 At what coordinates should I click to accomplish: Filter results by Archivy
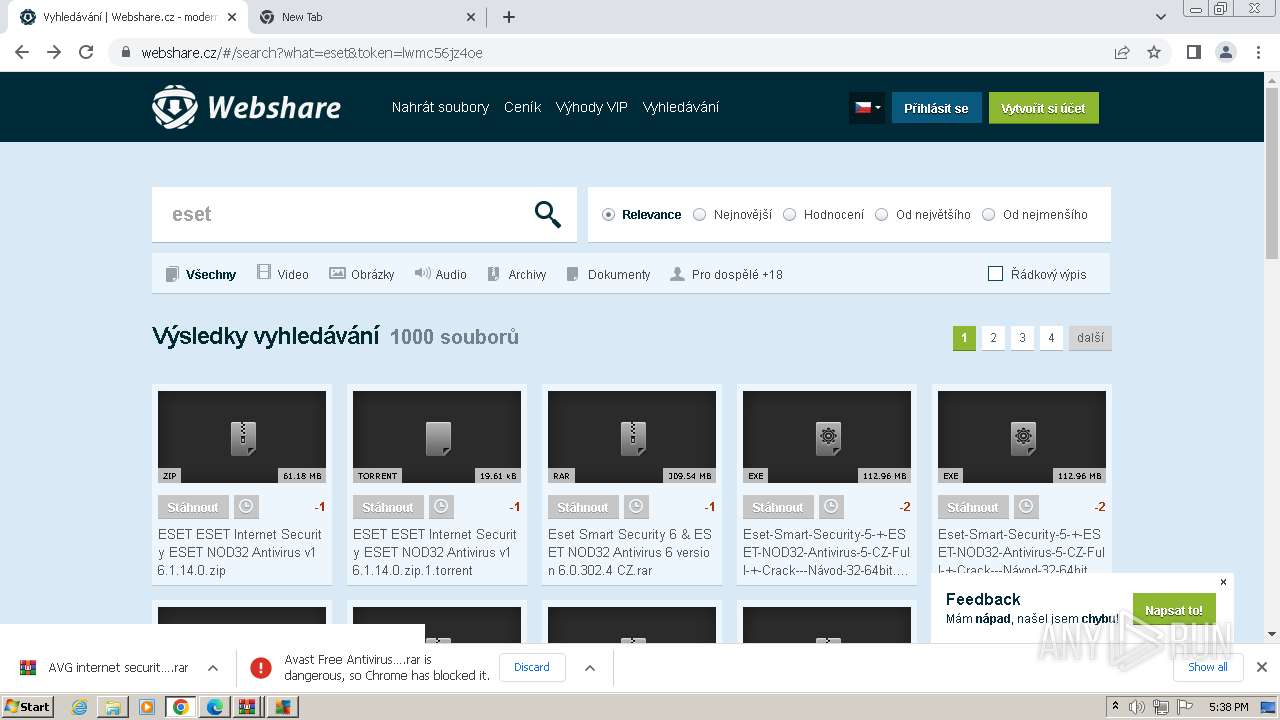point(517,274)
